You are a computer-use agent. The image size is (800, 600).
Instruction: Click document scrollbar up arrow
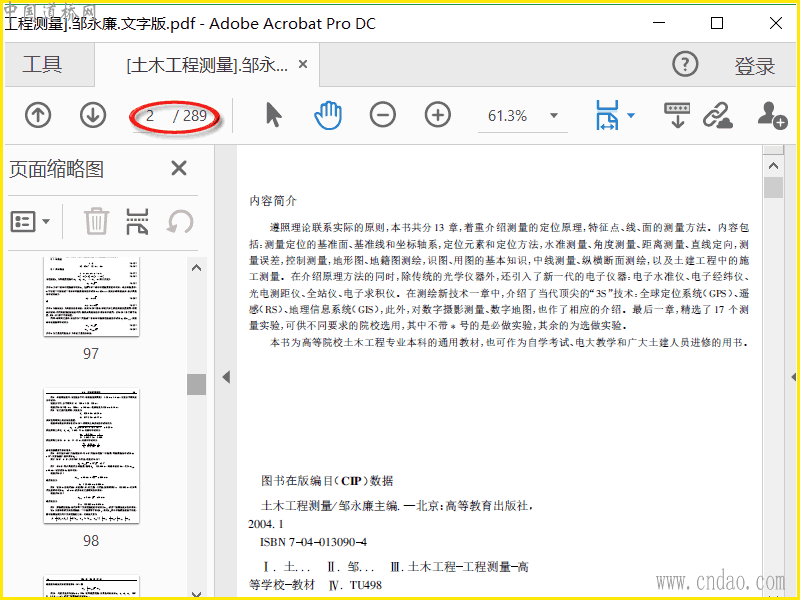point(773,165)
